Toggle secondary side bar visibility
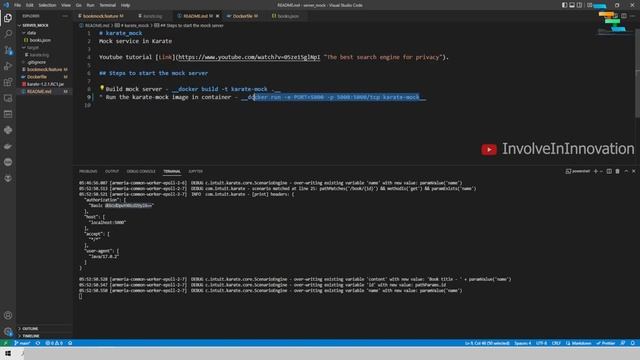Image resolution: width=640 pixels, height=360 pixels. pyautogui.click(x=580, y=5)
